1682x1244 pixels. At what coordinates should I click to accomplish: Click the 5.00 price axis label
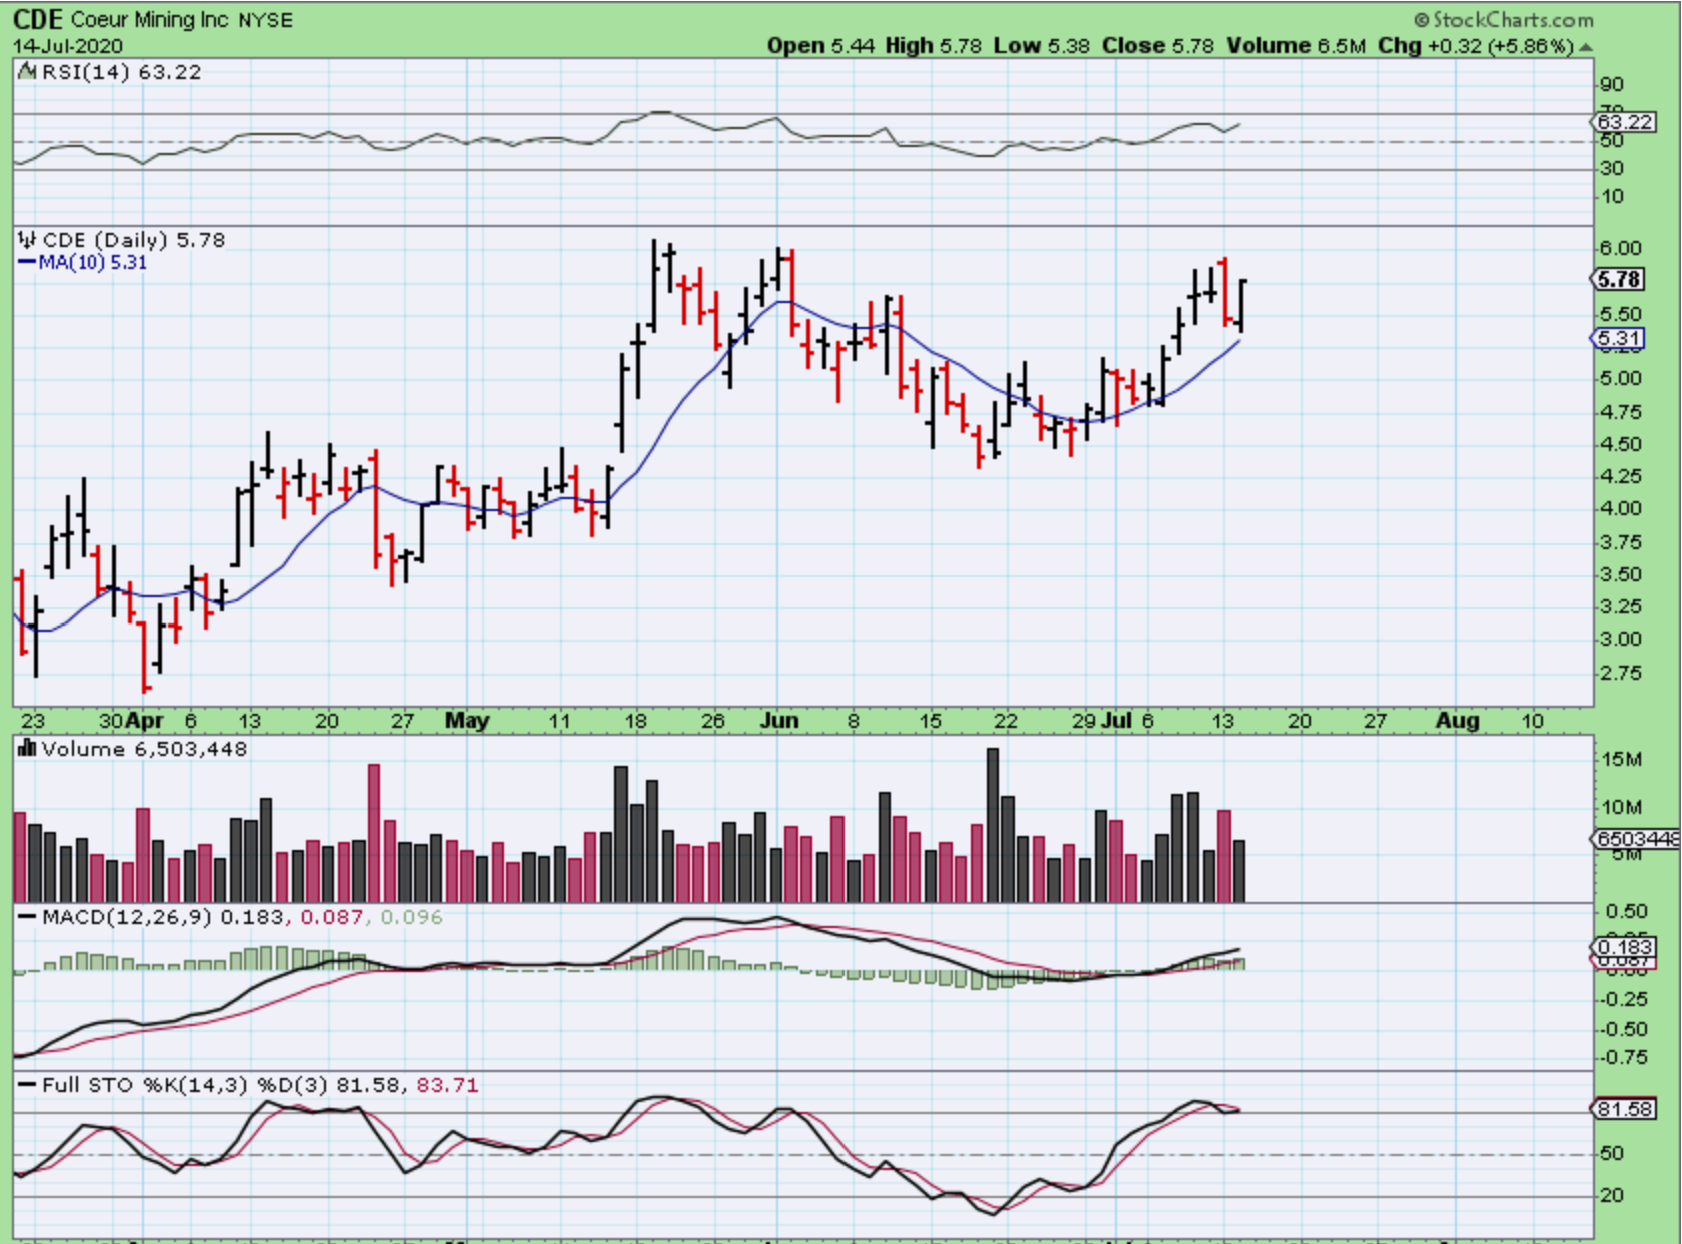(1620, 379)
